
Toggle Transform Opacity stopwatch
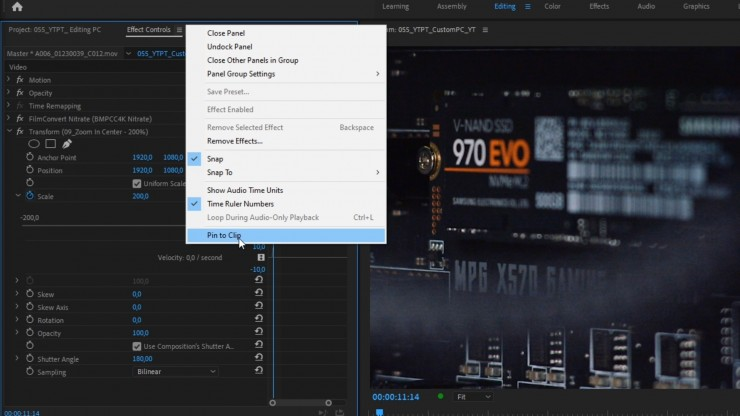click(x=30, y=332)
